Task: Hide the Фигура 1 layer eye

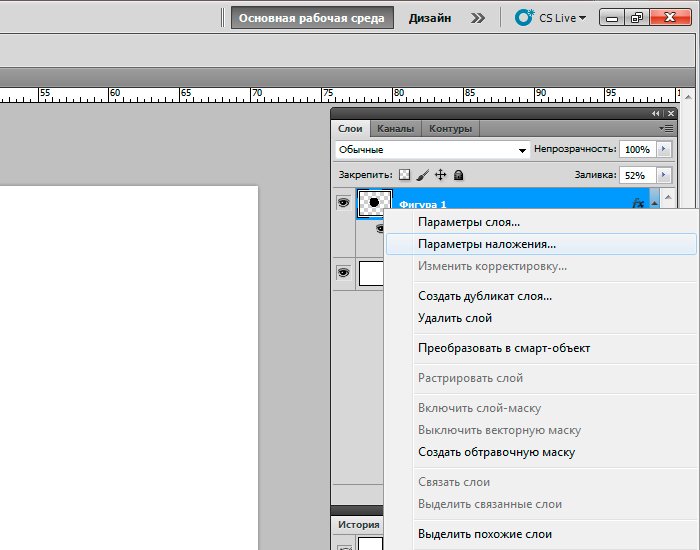Action: [343, 202]
